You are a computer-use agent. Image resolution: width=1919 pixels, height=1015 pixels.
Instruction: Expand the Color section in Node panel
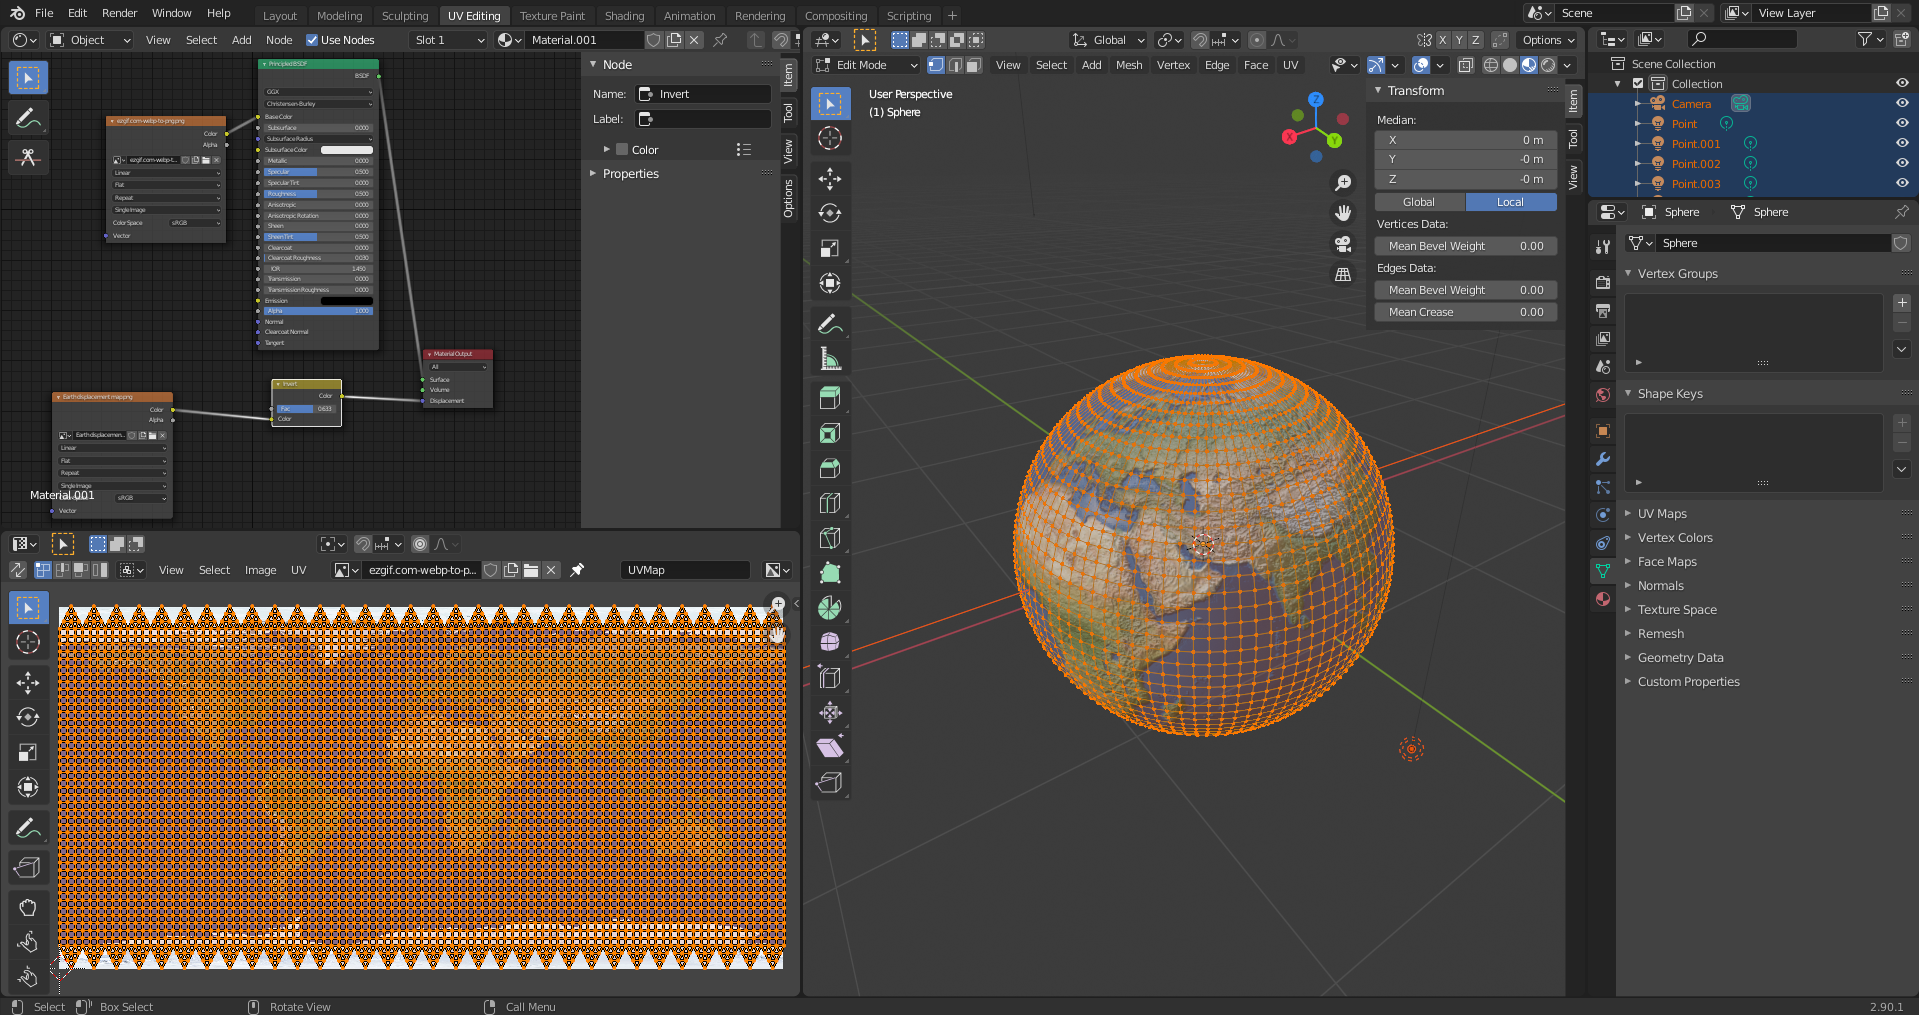point(606,150)
